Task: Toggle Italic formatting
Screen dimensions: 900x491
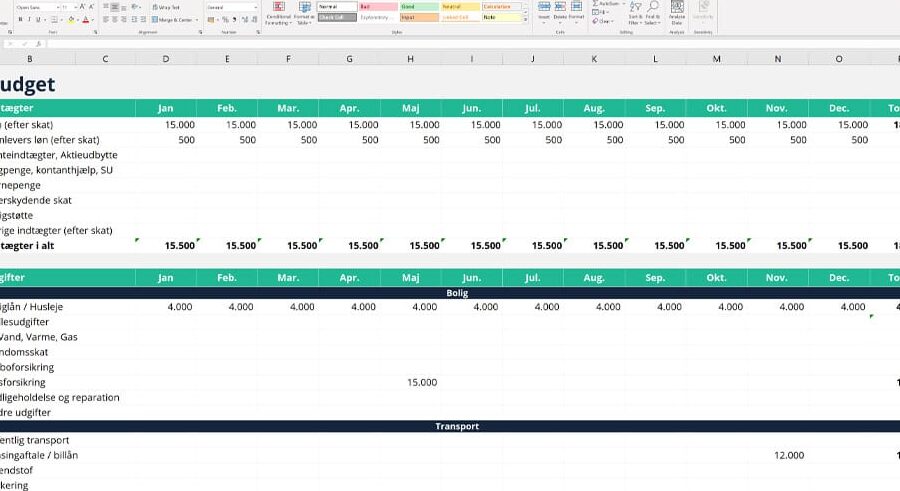Action: (x=29, y=20)
